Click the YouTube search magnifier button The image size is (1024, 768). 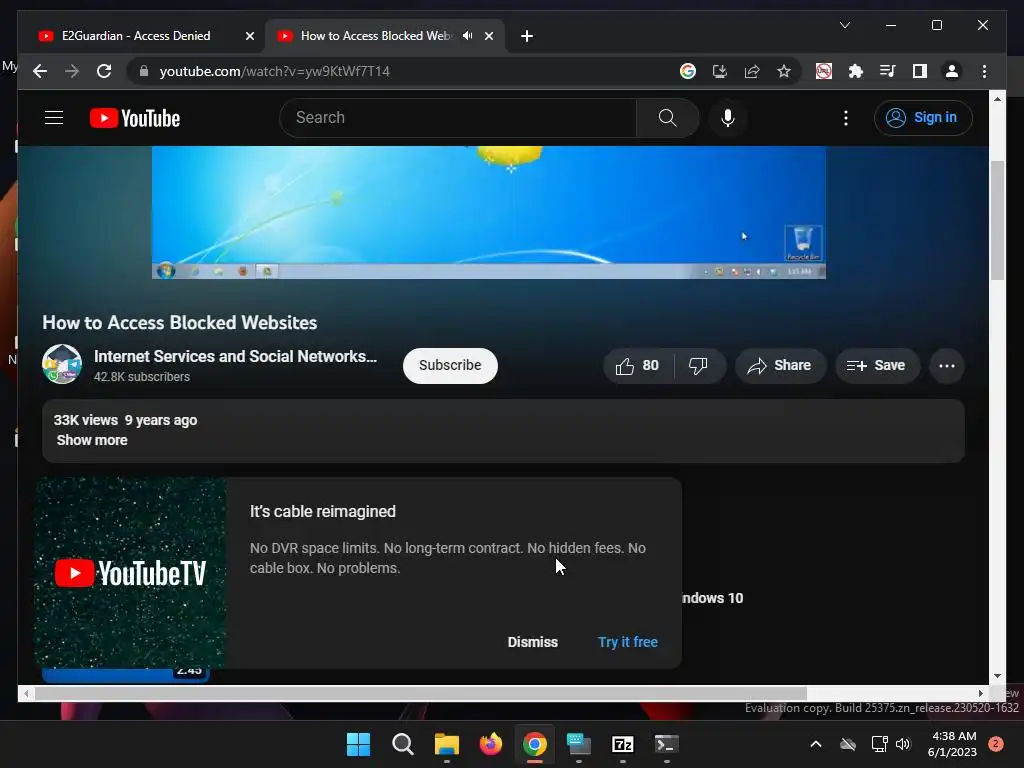click(667, 118)
